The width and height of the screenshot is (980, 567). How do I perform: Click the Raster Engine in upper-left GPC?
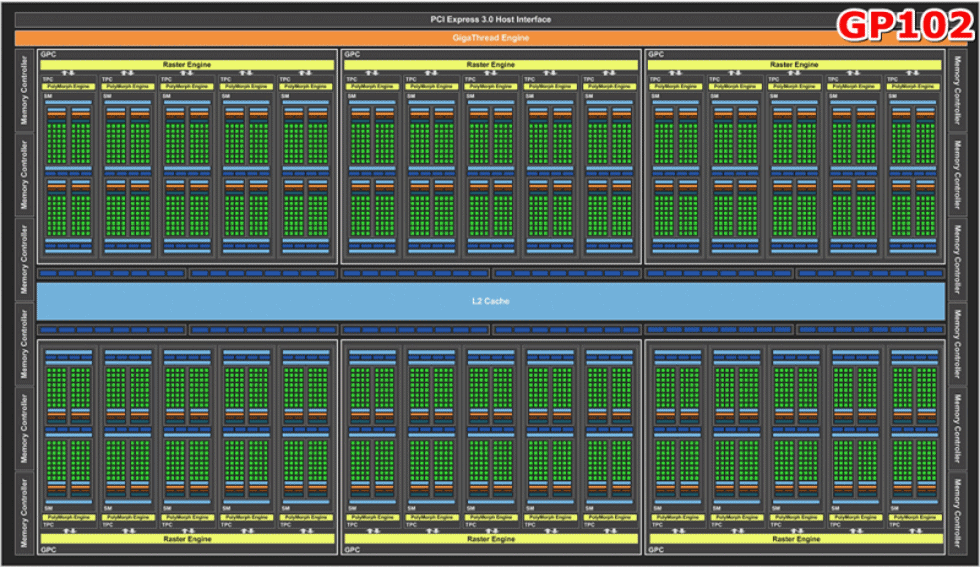click(x=186, y=65)
